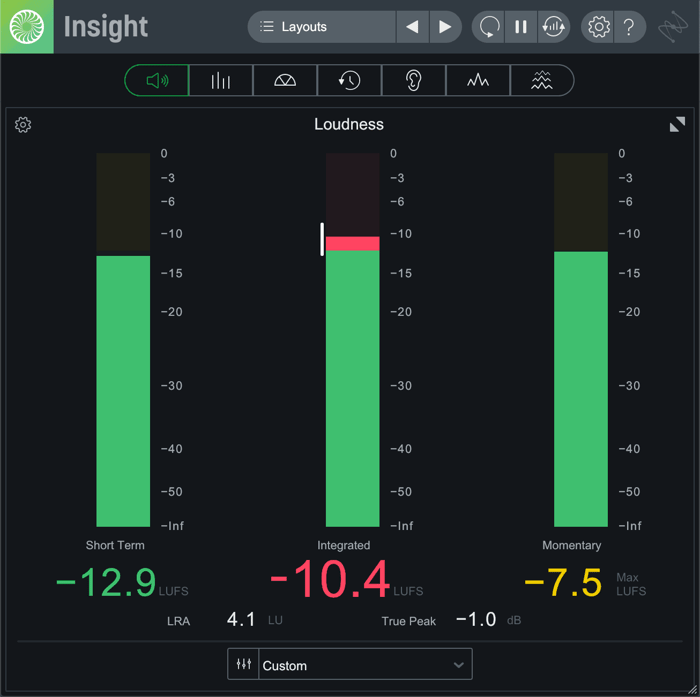700x697 pixels.
Task: Go to next layout arrow
Action: [445, 27]
